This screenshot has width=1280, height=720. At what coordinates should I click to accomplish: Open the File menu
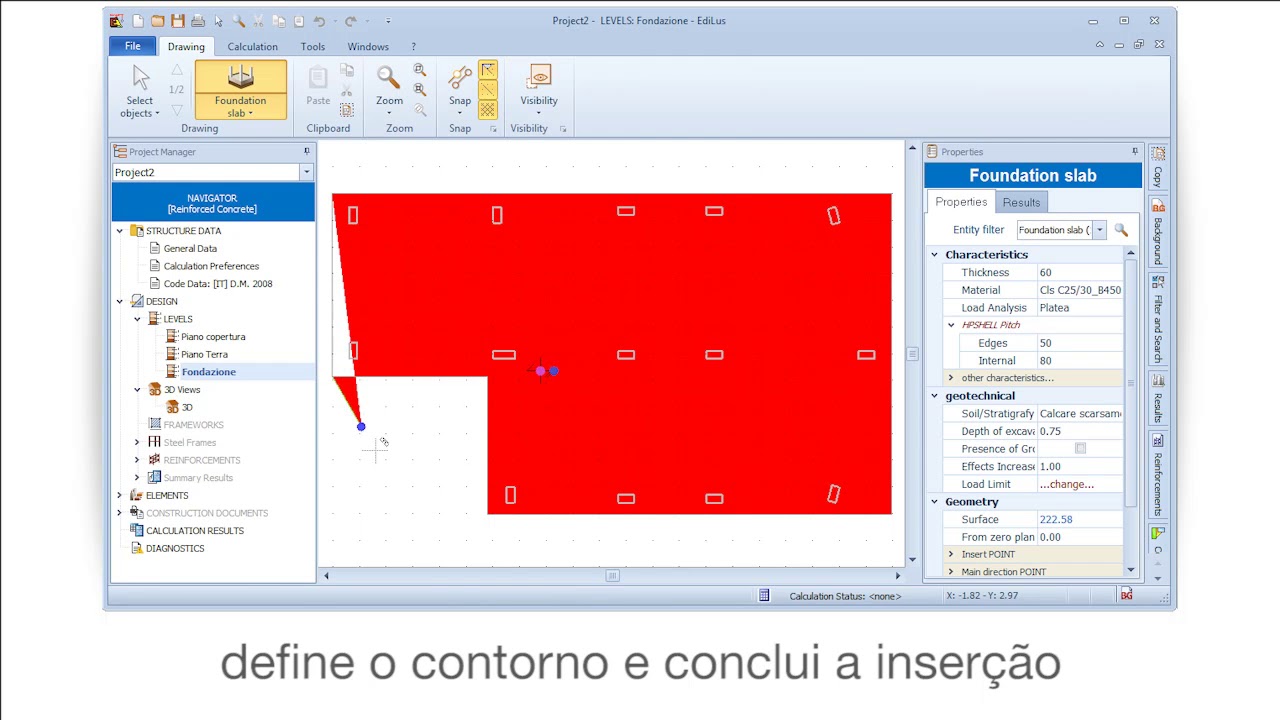[x=132, y=47]
